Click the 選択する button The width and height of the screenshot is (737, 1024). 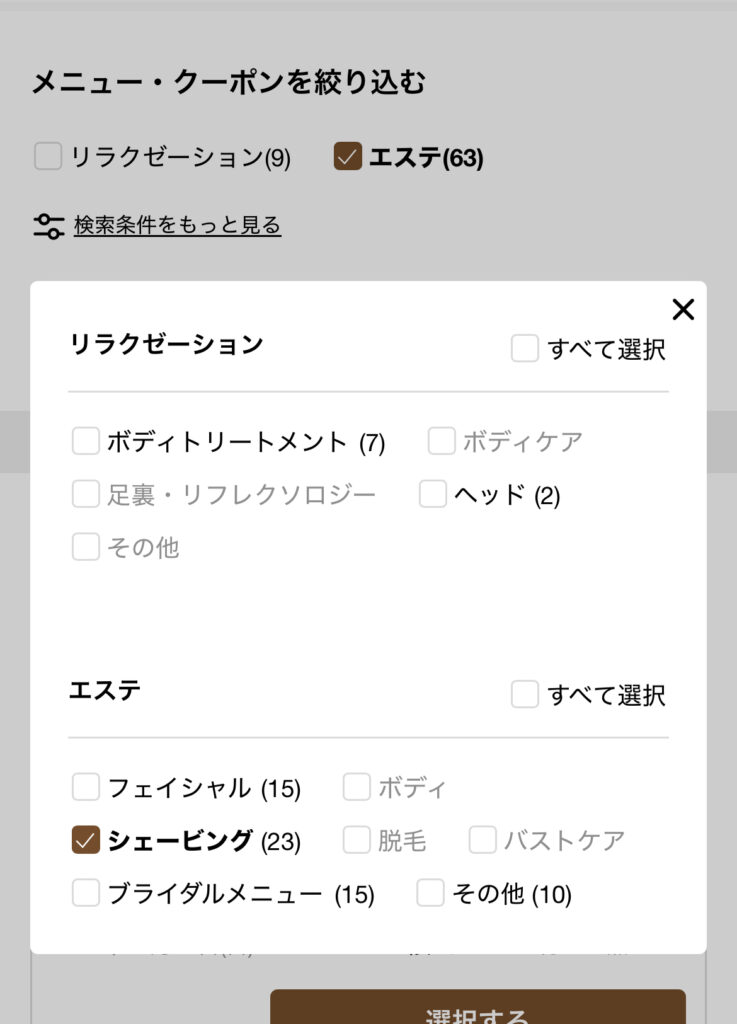click(477, 1008)
